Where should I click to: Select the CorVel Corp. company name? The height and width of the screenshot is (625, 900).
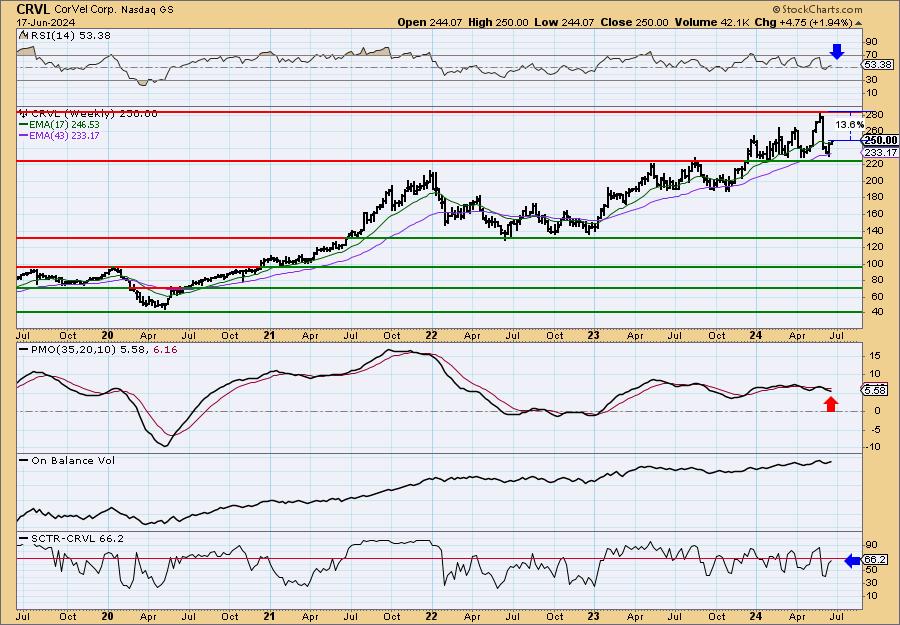coord(86,10)
